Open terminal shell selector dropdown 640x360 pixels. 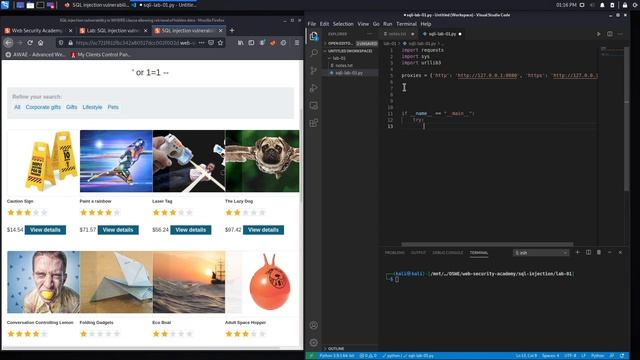541,253
